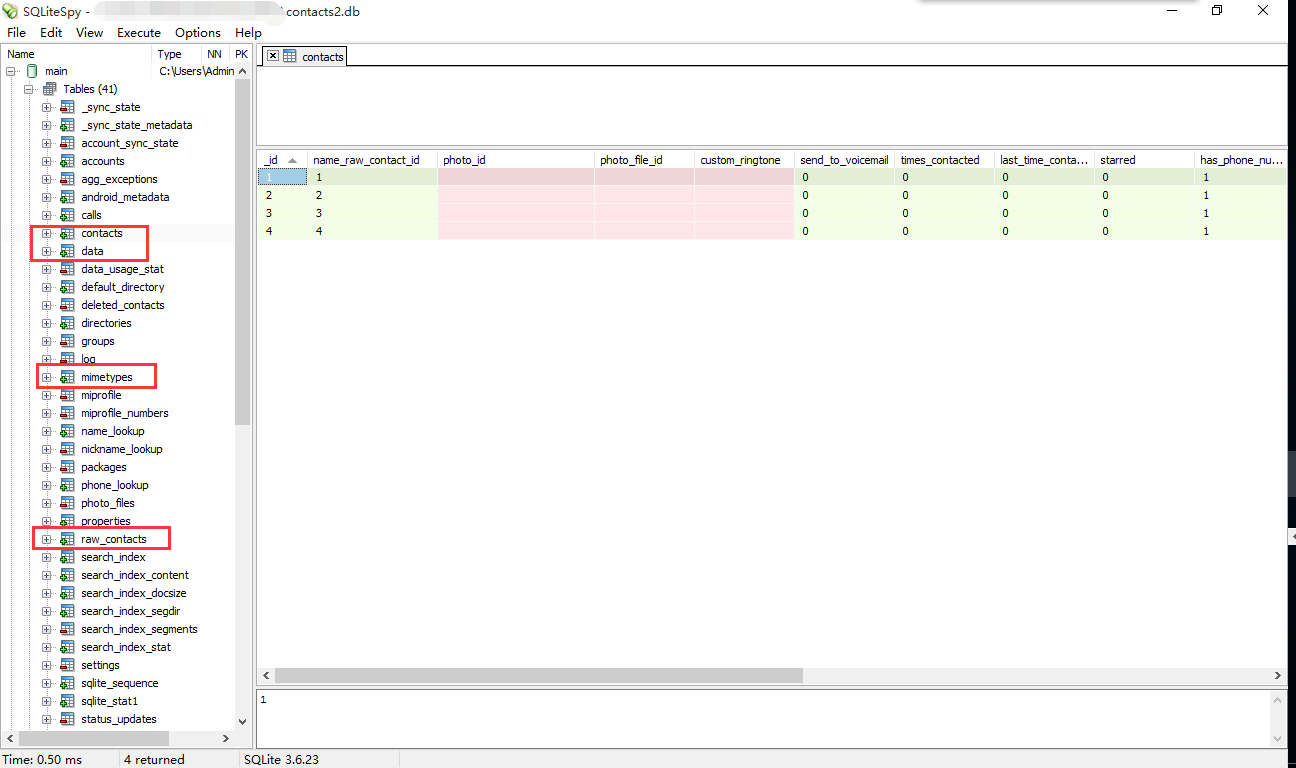
Task: Click the table icon beside sqlite_sequence
Action: (x=67, y=683)
